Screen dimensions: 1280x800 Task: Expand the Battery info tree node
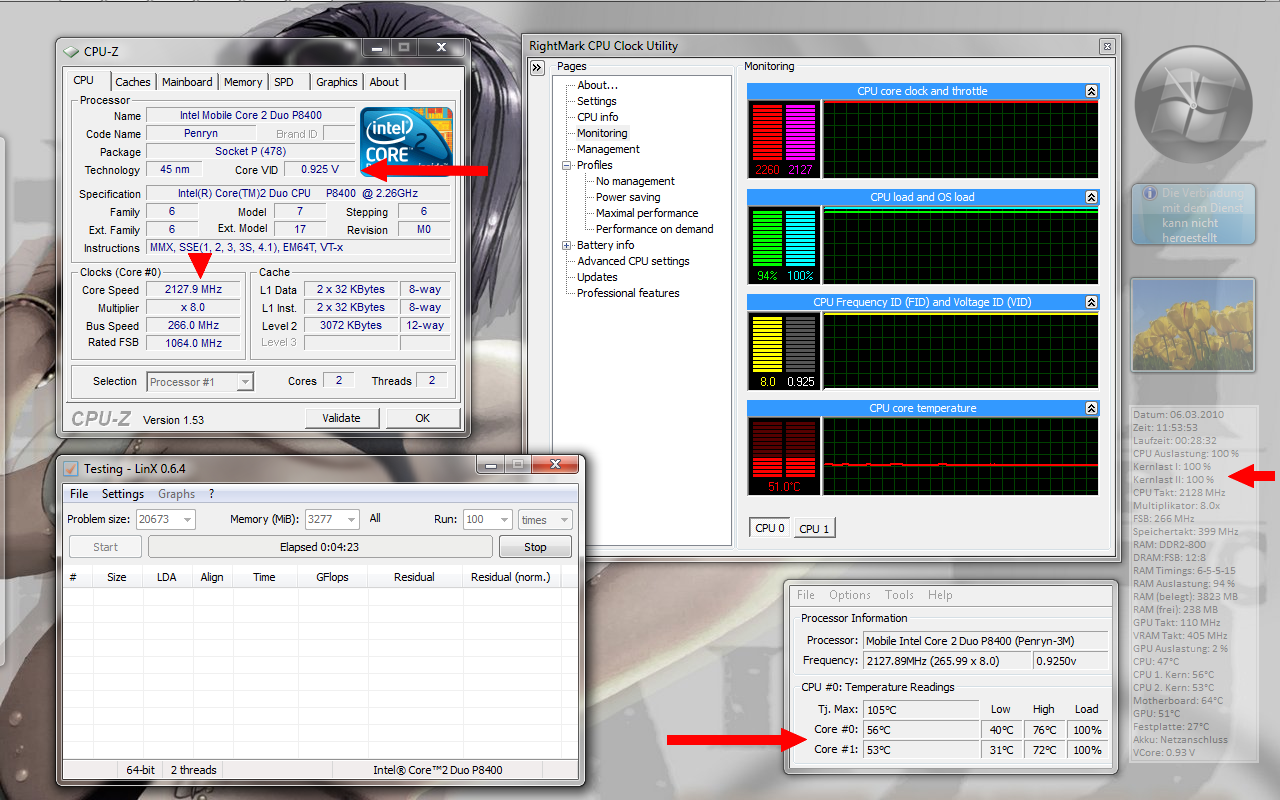(567, 245)
